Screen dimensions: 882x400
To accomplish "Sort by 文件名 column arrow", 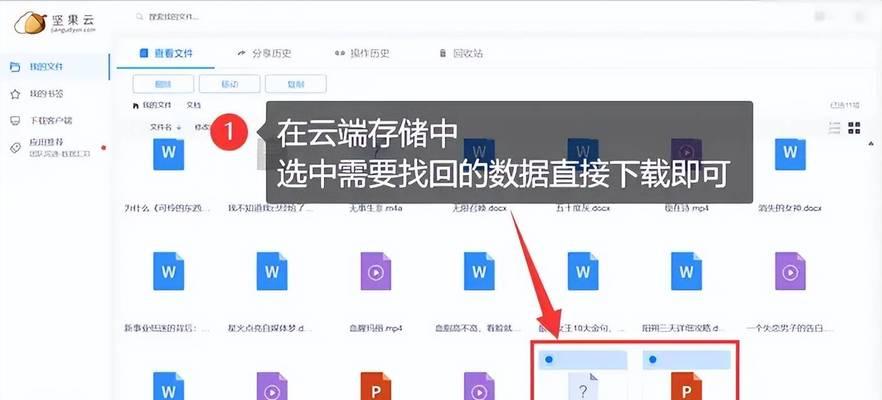I will (179, 128).
